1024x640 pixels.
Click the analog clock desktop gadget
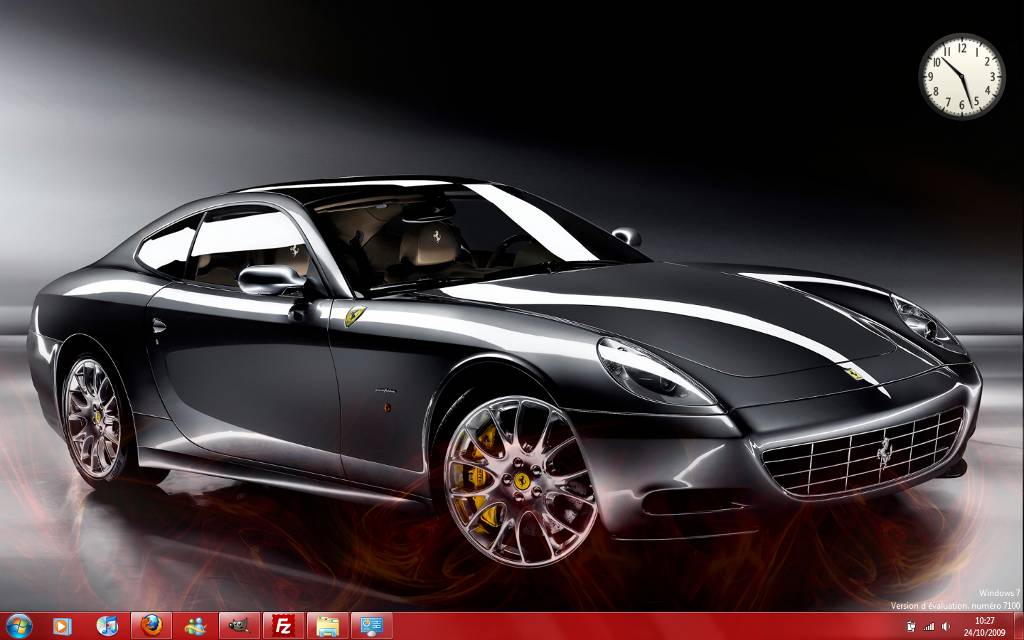click(x=961, y=76)
